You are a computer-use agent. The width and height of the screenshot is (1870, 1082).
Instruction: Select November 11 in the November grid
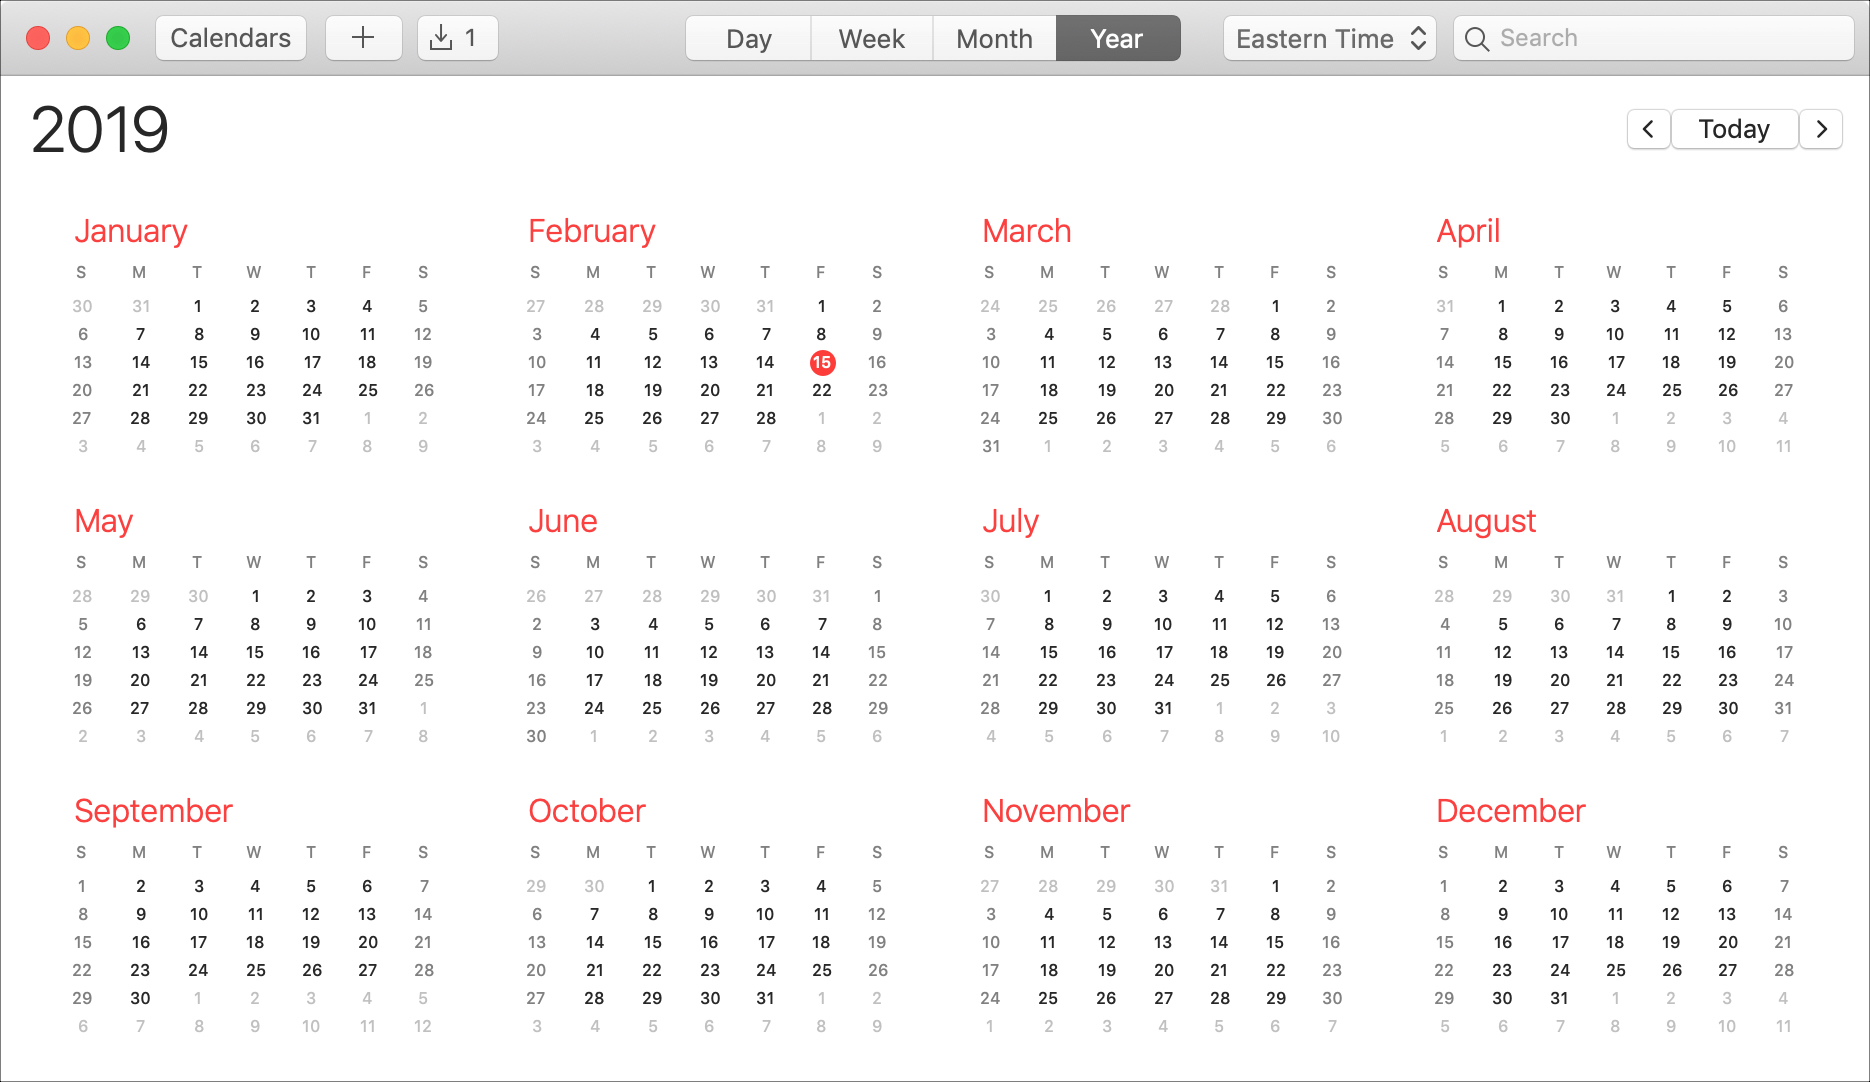coord(1047,942)
